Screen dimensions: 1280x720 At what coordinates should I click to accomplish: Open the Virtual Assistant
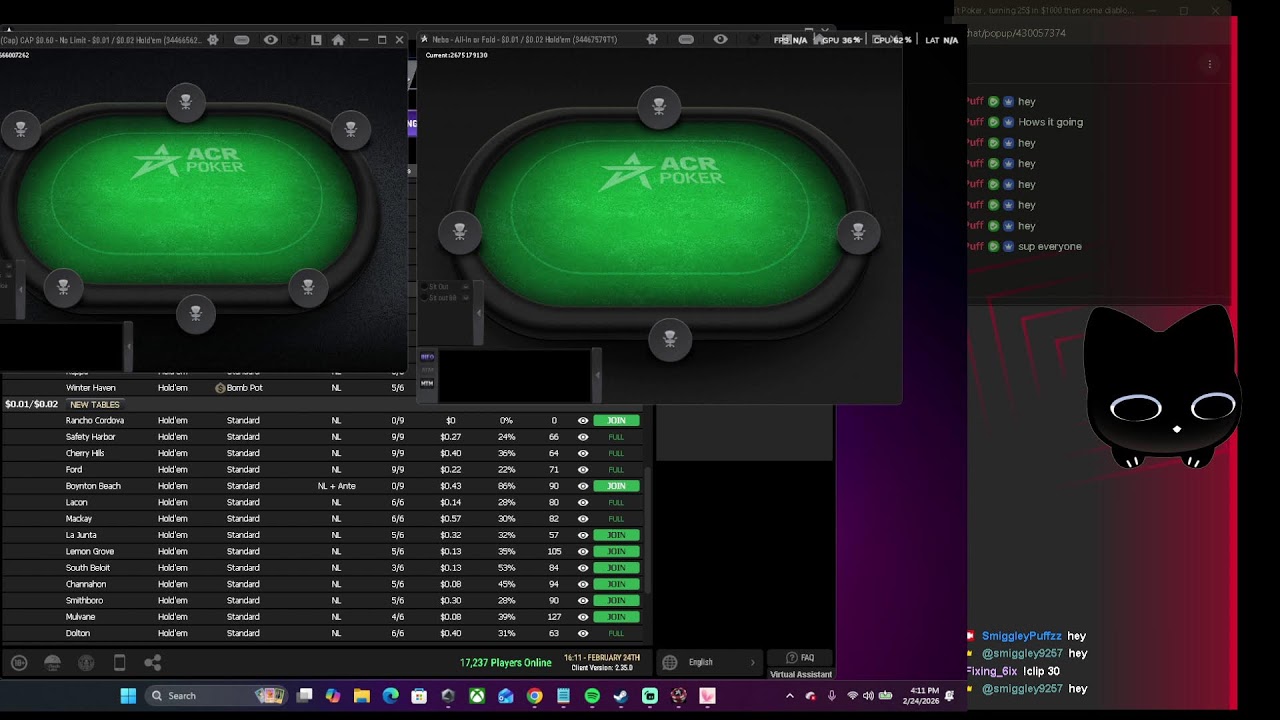(x=800, y=675)
